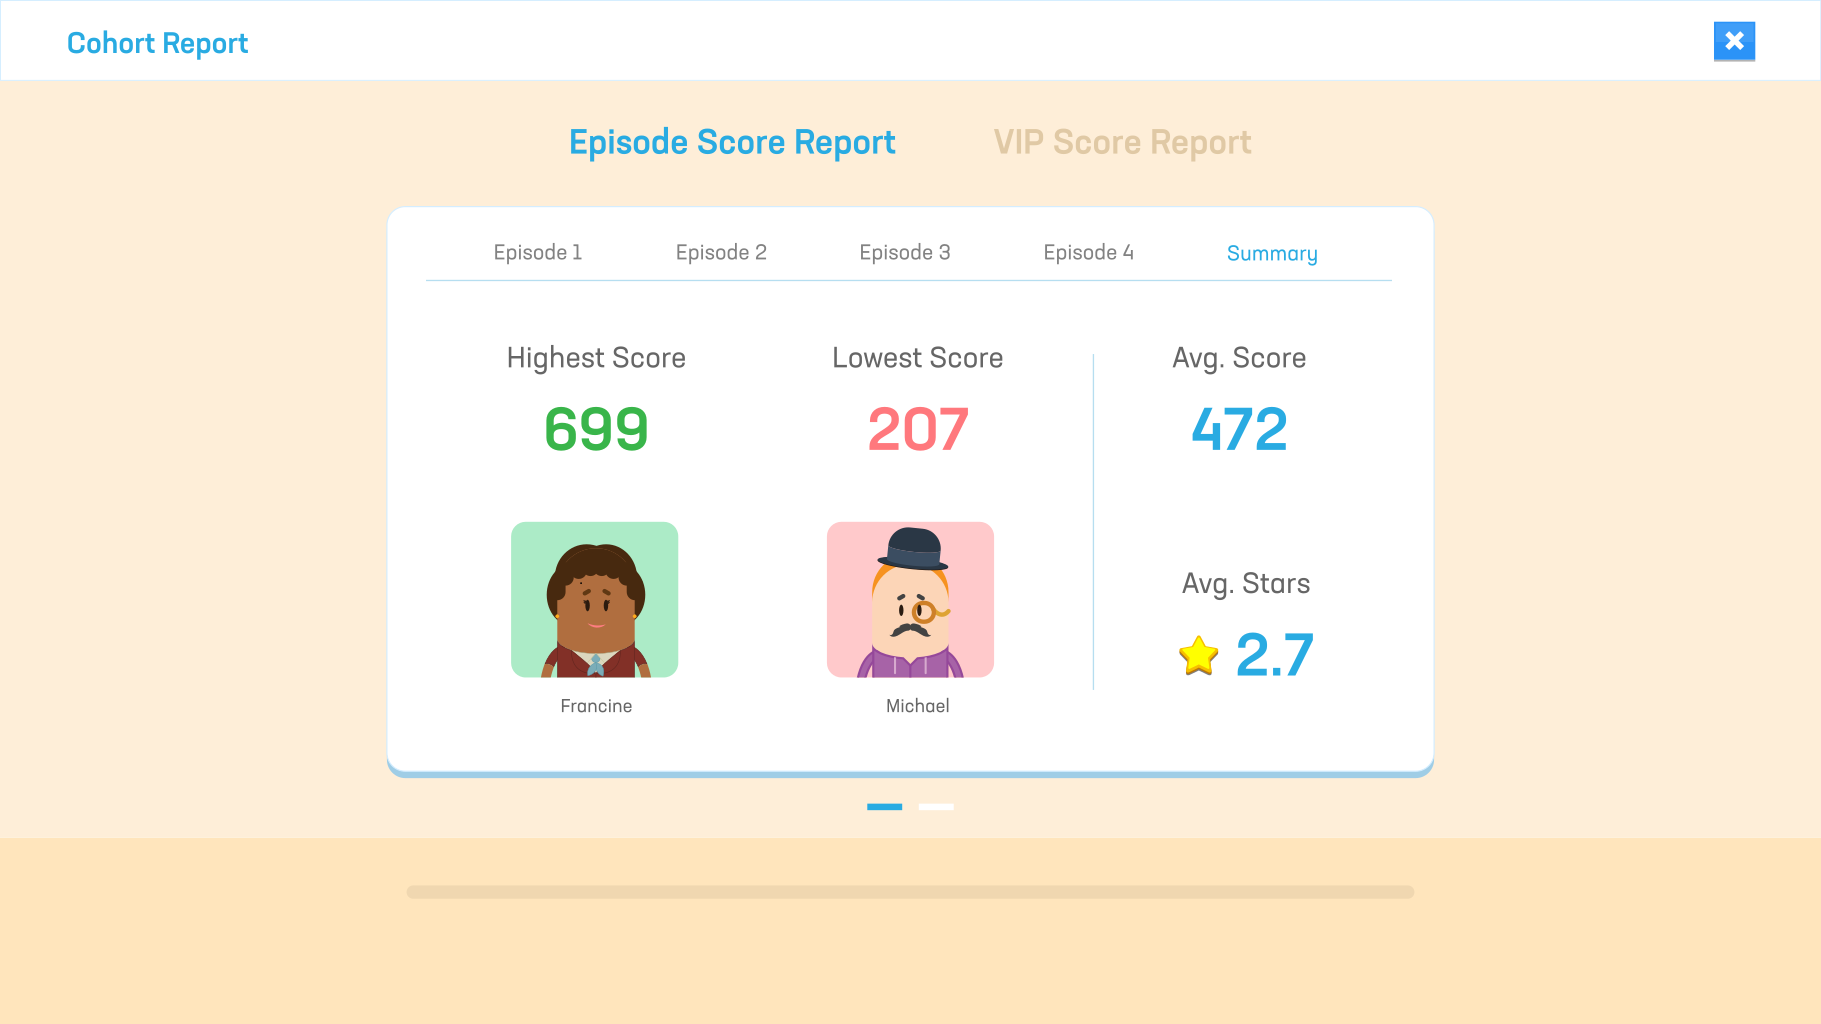Click the average score value 472
The height and width of the screenshot is (1024, 1821).
[x=1238, y=429]
